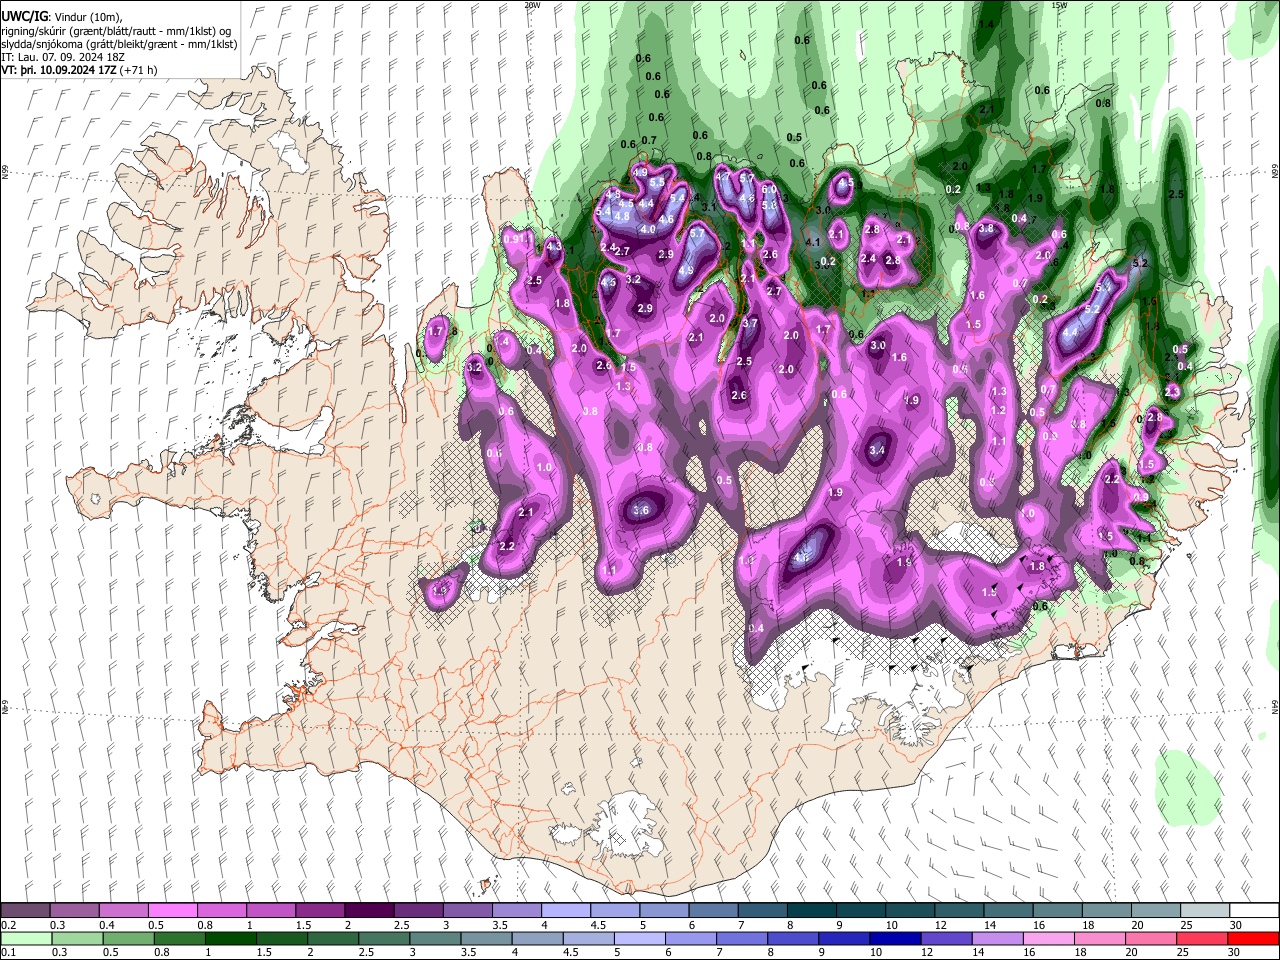1280x960 pixels.
Task: Click the '12' label in the lower legend row
Action: click(926, 952)
